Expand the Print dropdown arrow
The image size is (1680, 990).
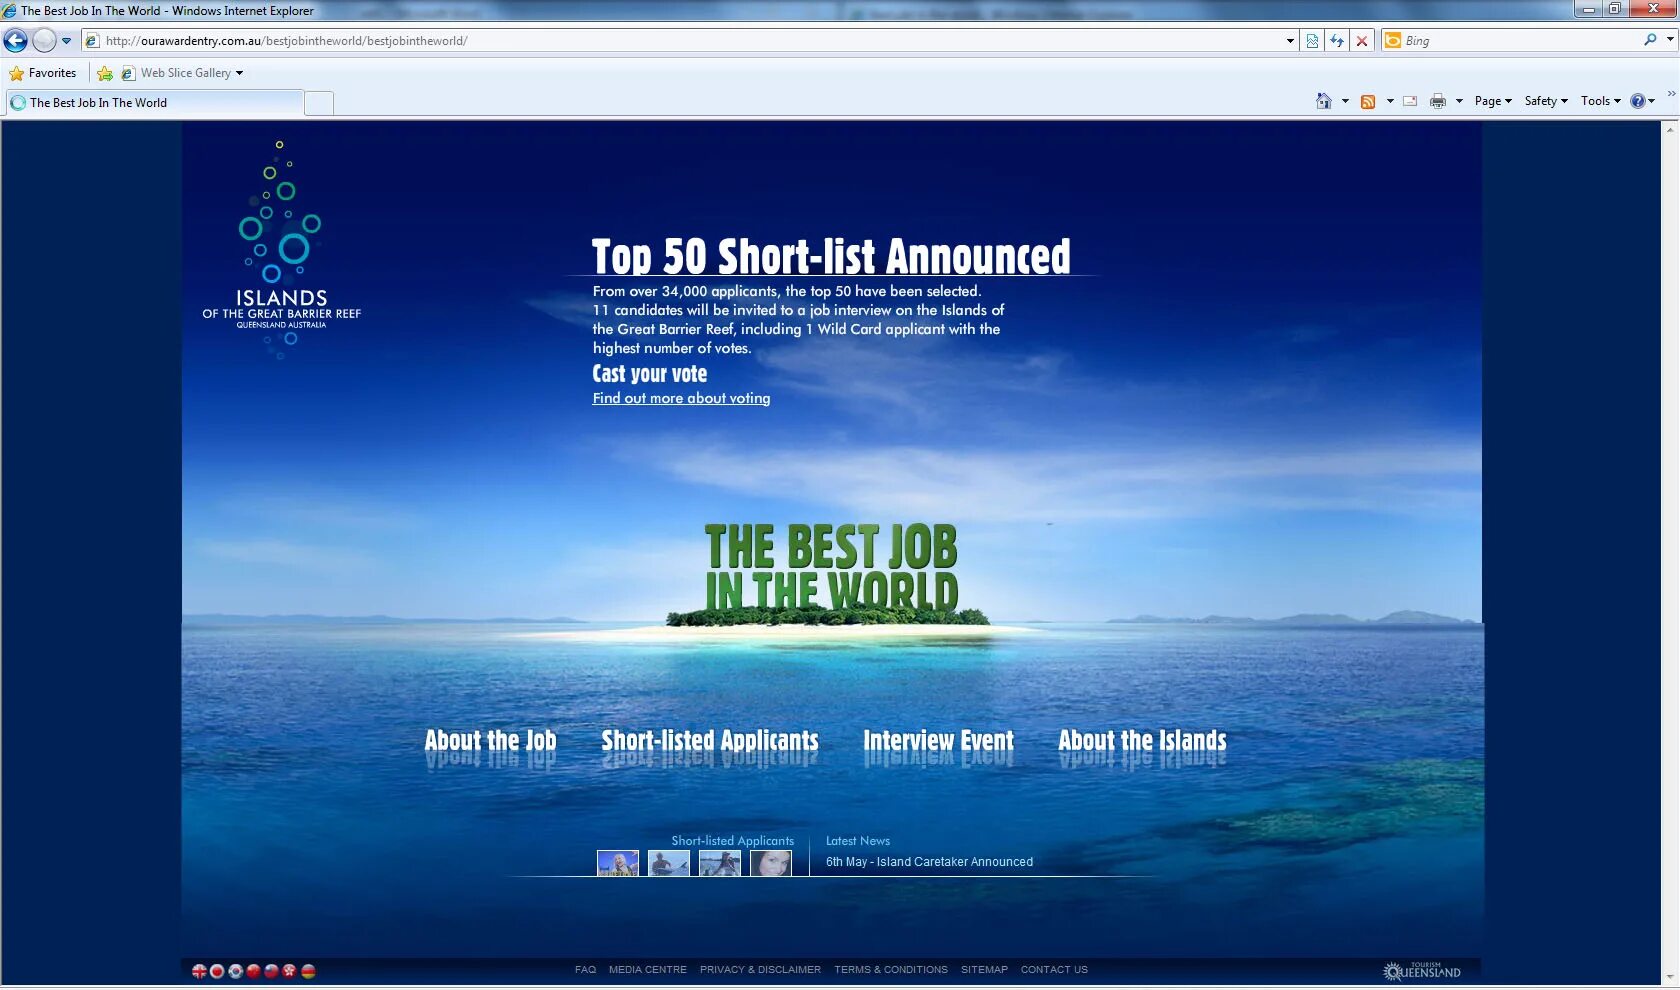(1459, 101)
